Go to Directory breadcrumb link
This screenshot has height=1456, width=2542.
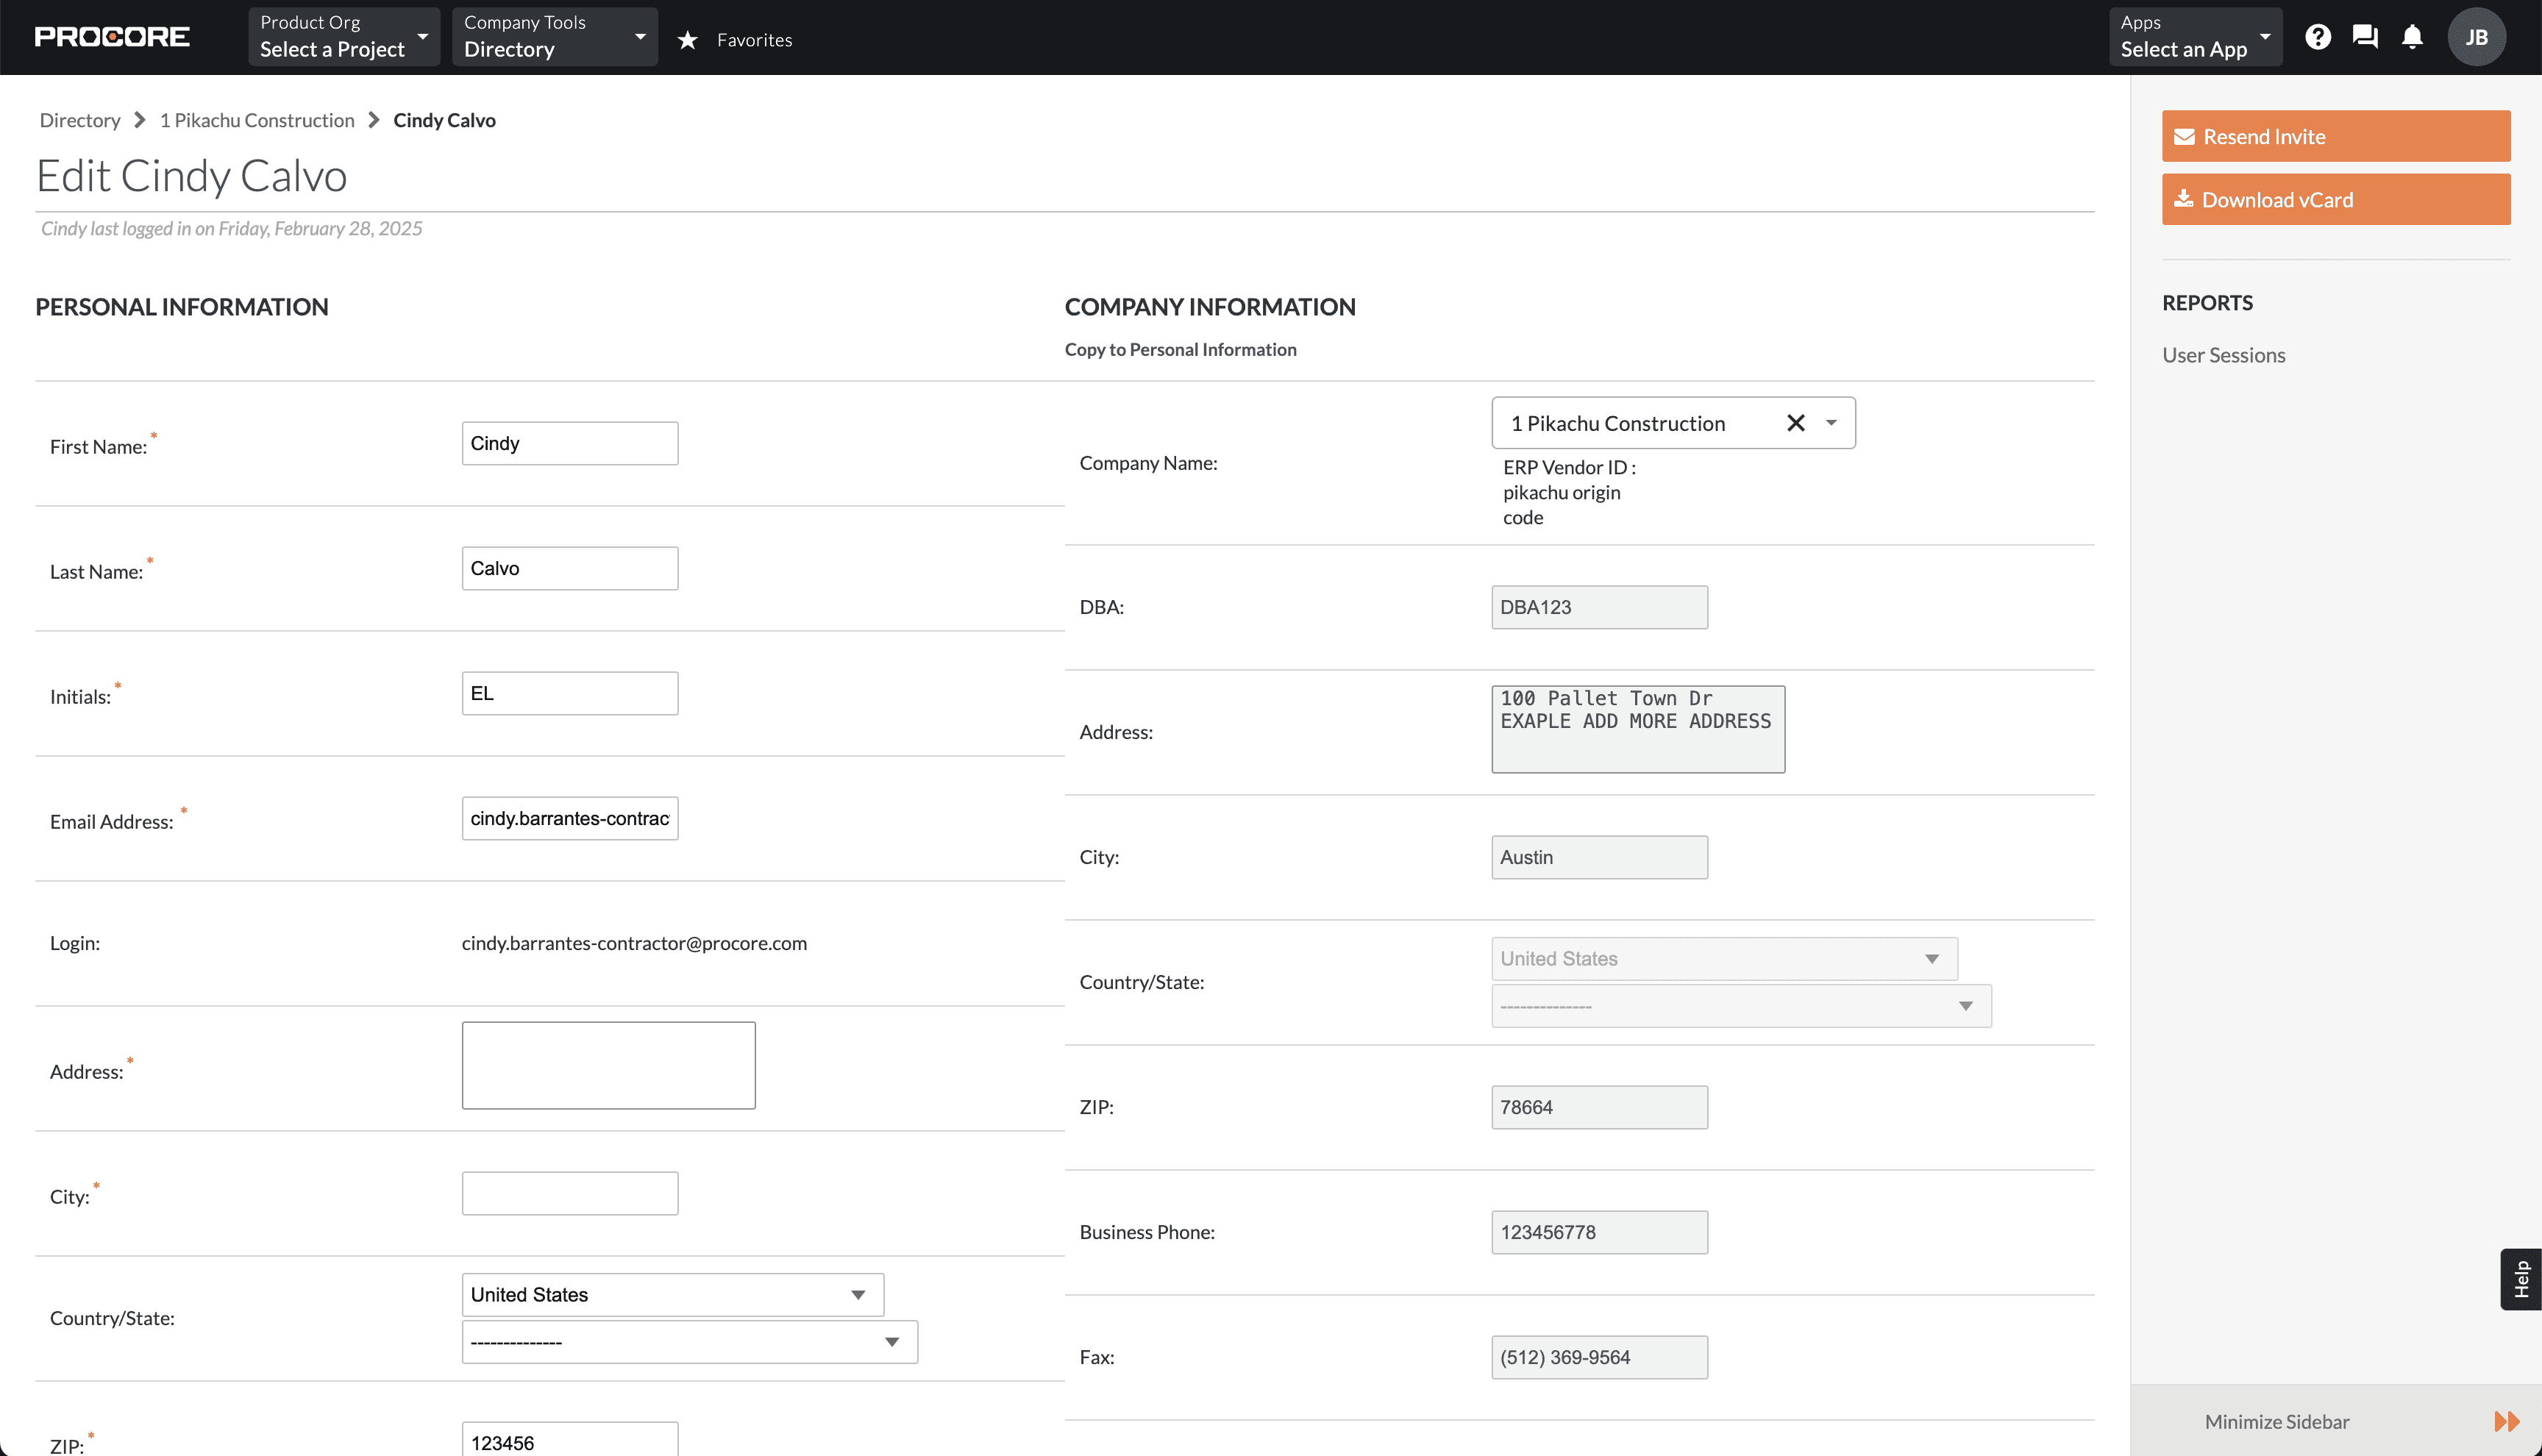(80, 120)
